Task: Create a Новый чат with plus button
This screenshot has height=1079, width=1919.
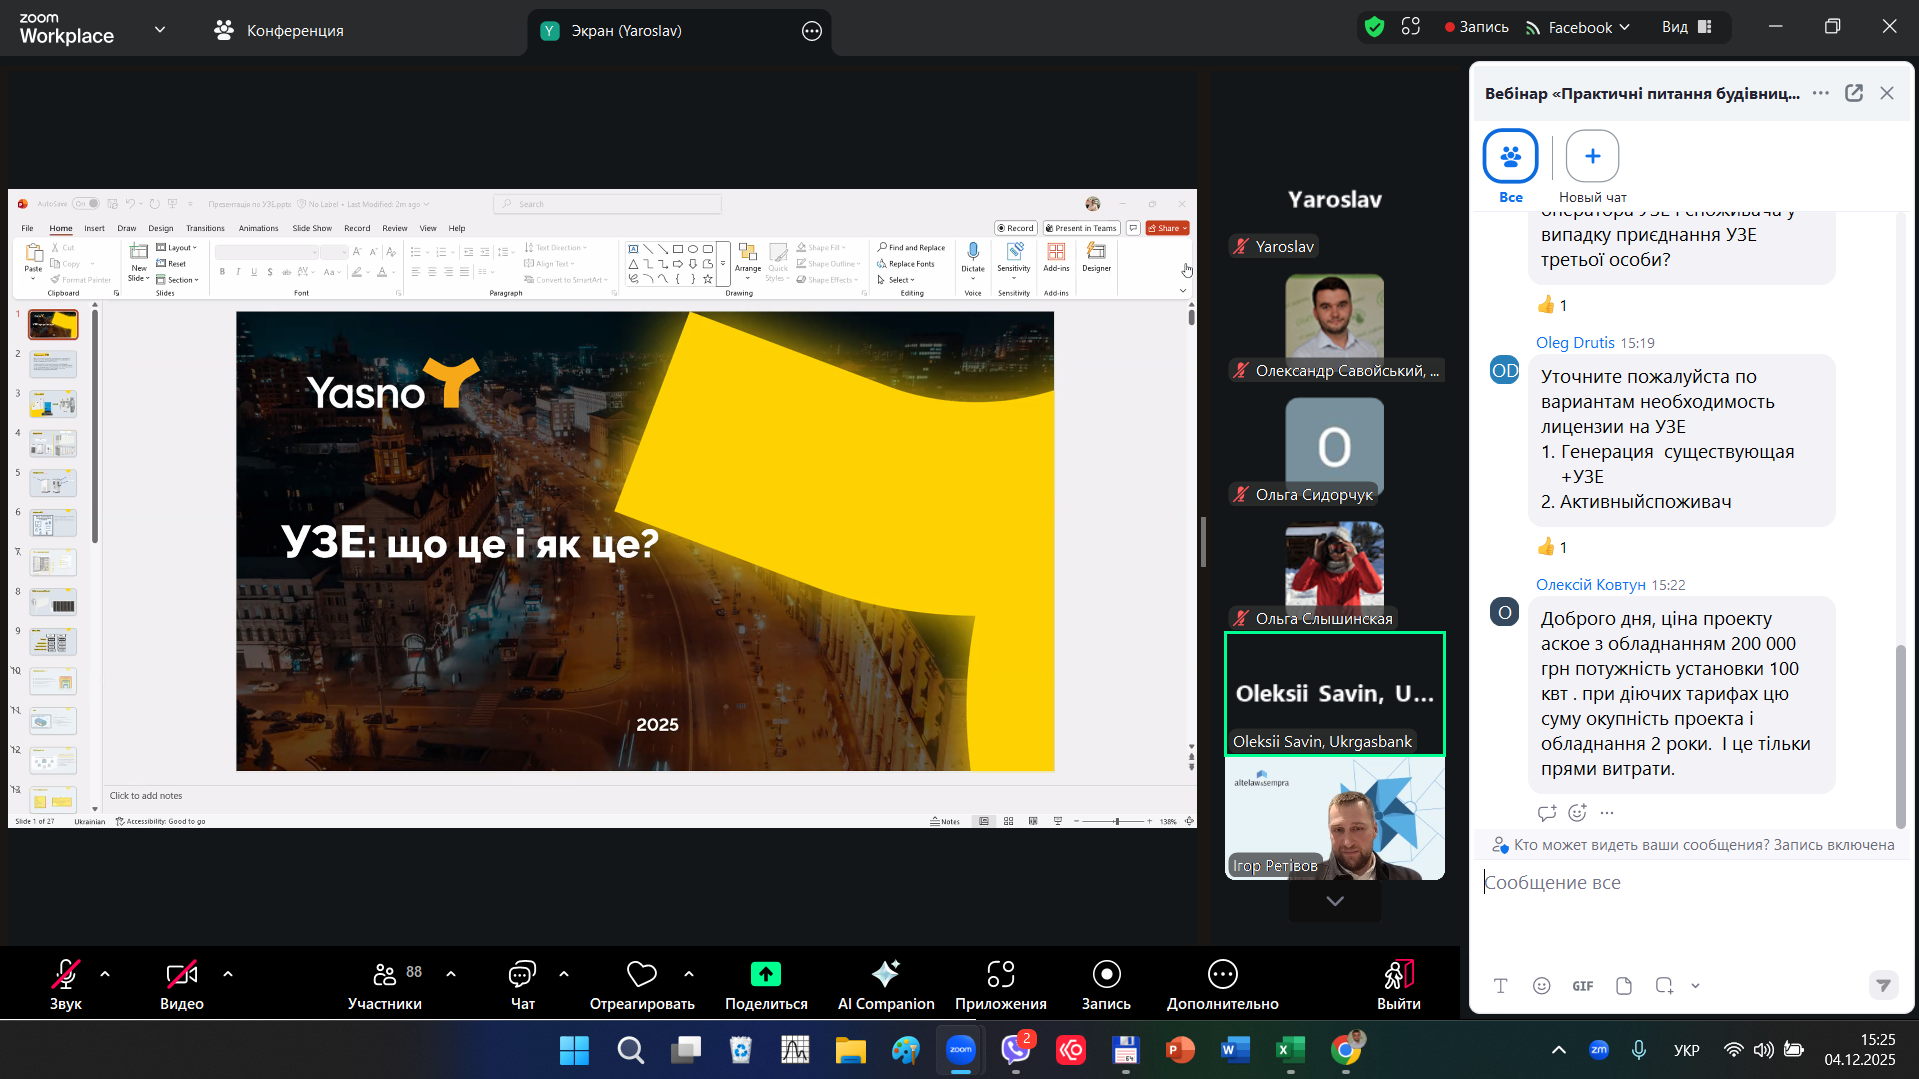Action: (x=1592, y=157)
